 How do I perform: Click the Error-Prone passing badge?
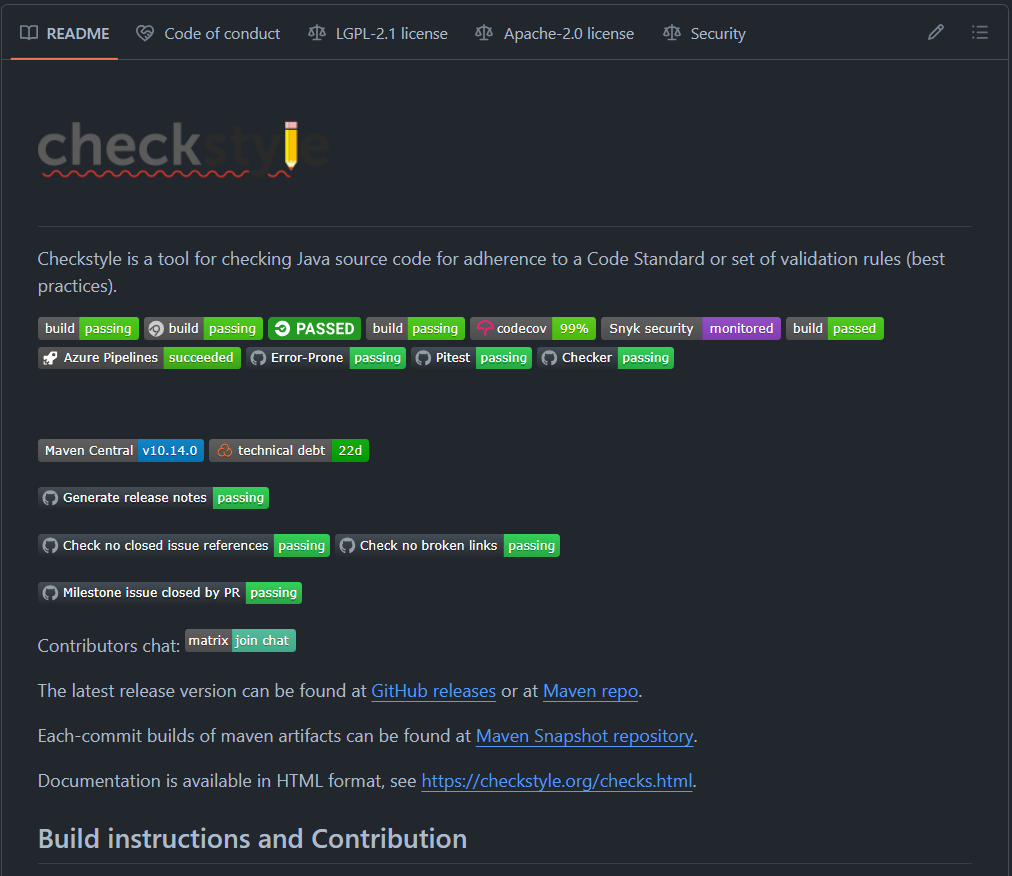[326, 358]
